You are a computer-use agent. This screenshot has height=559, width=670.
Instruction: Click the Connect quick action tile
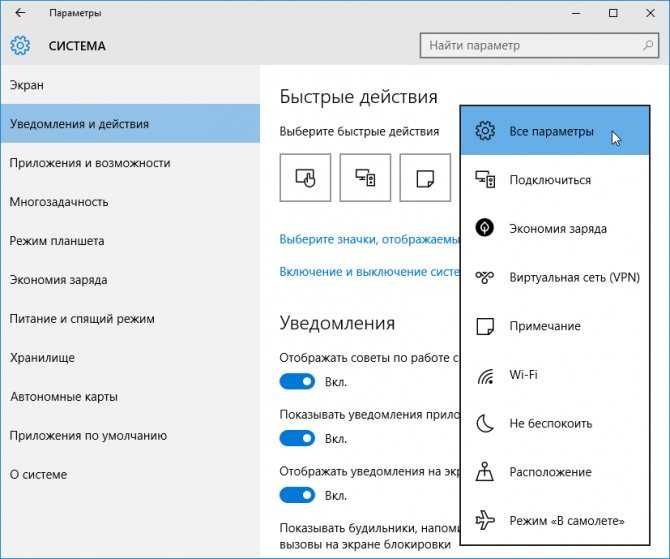(x=365, y=177)
